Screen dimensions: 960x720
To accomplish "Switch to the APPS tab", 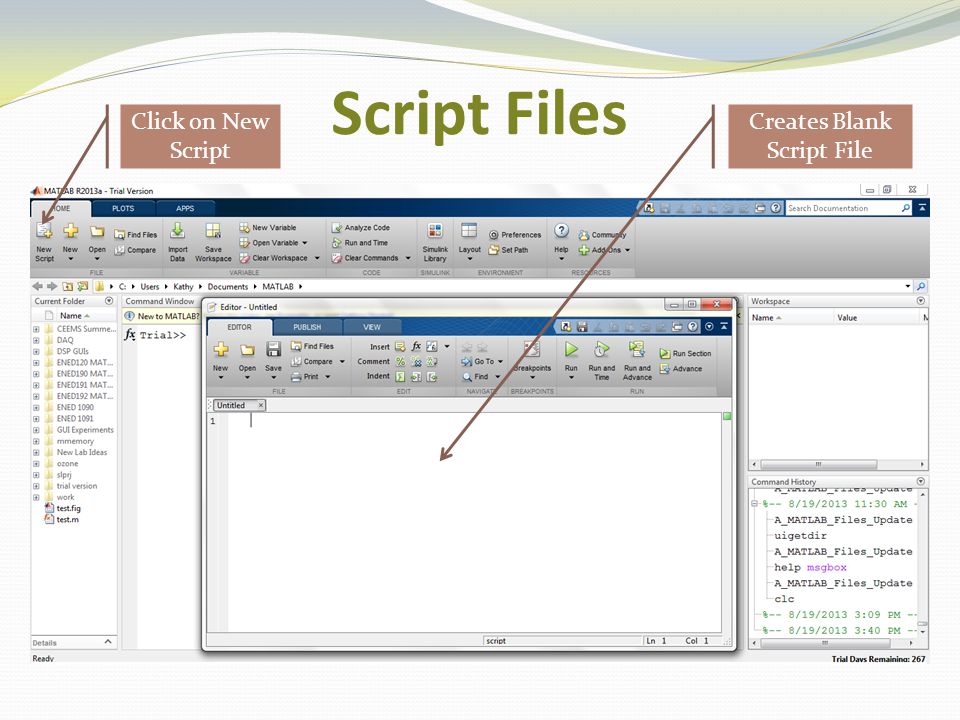I will 185,208.
